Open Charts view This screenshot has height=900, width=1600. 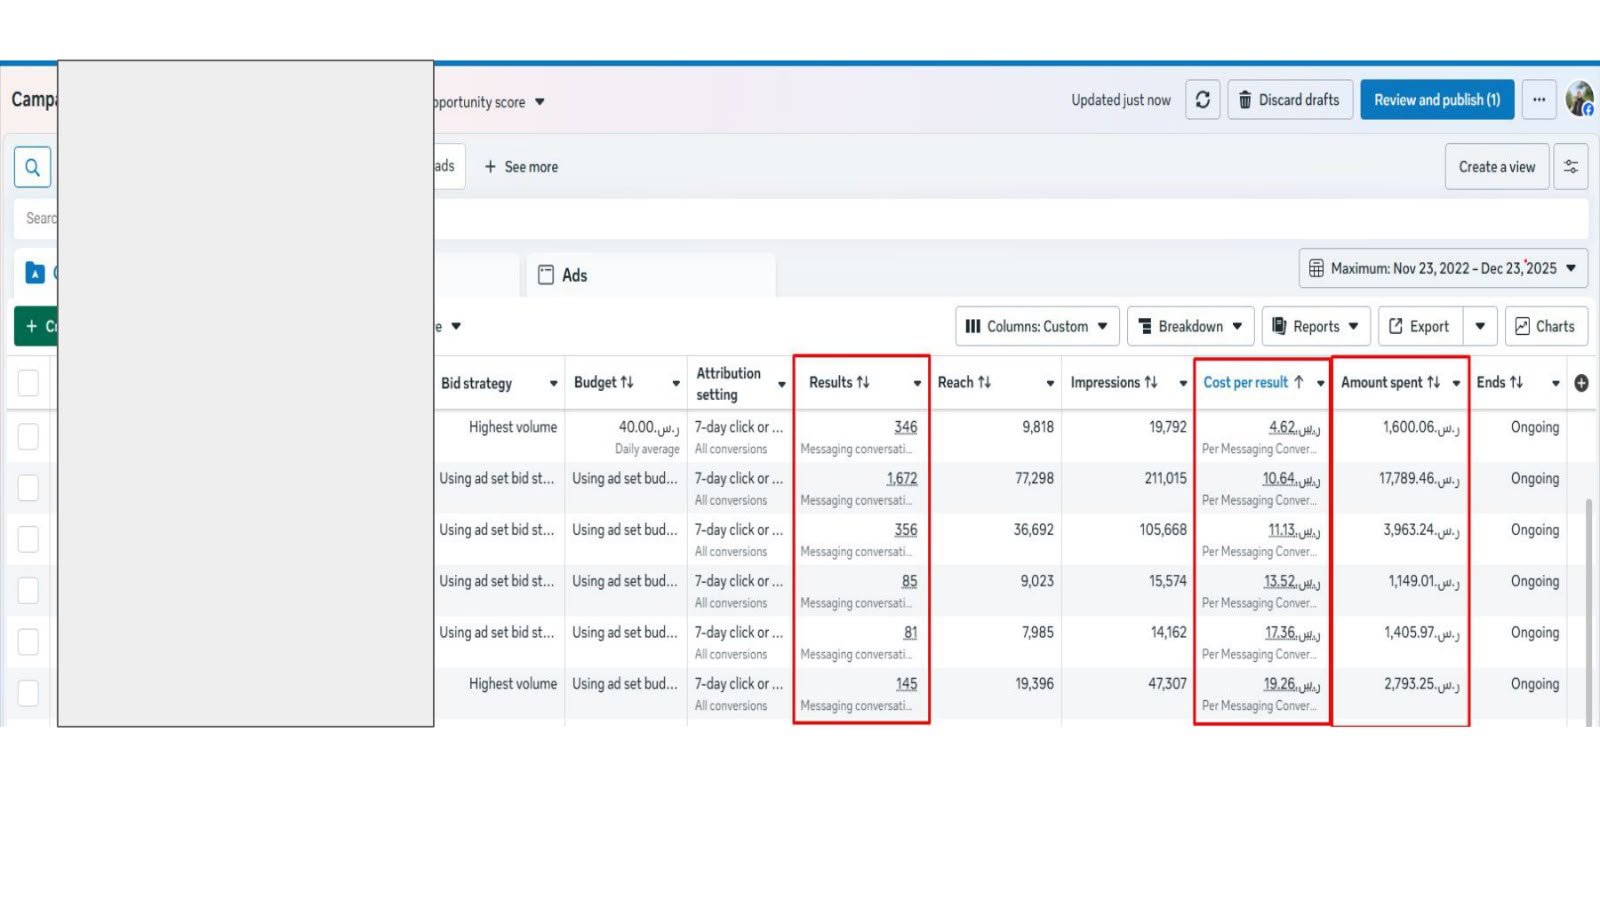coord(1546,326)
